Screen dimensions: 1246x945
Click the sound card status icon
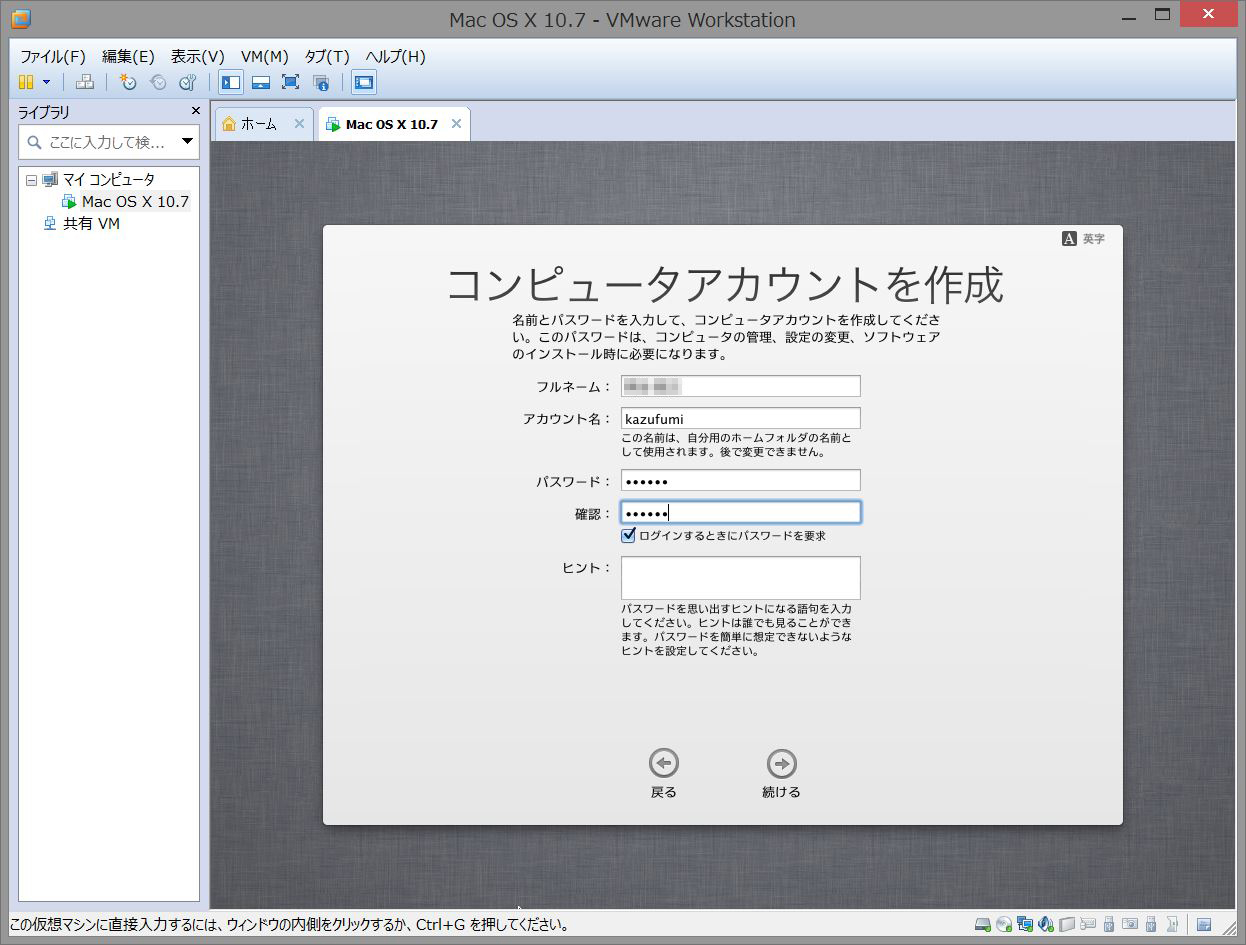[x=1046, y=924]
